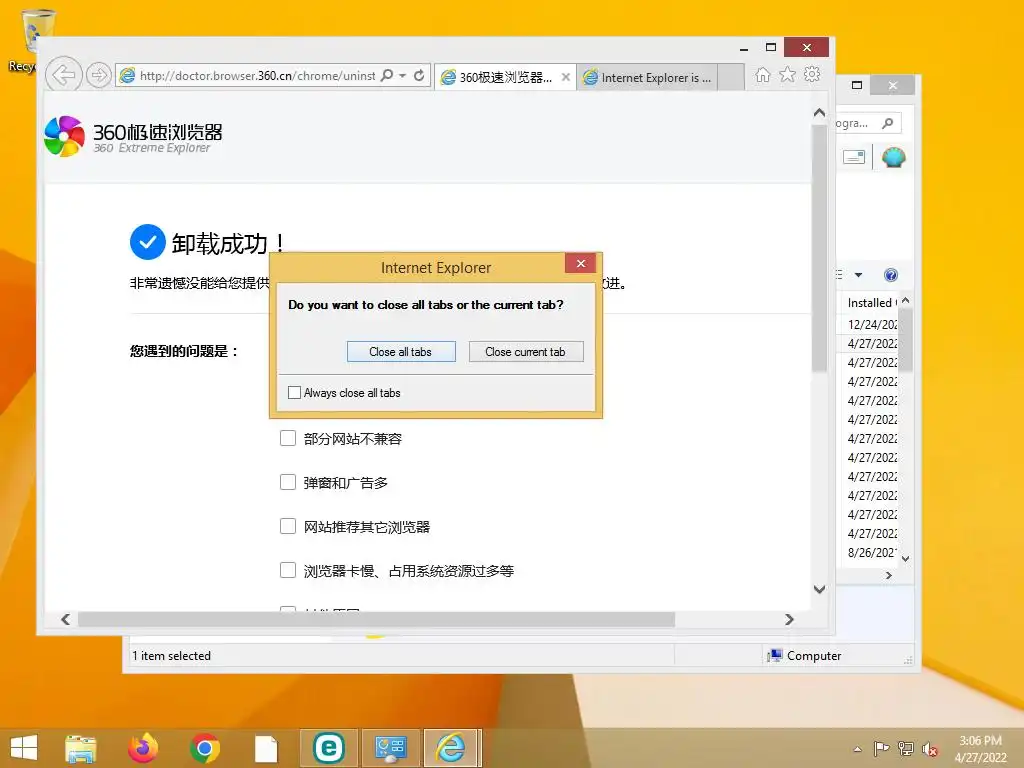This screenshot has height=768, width=1024.
Task: Open the view options dropdown arrow in Programs window
Action: 858,275
